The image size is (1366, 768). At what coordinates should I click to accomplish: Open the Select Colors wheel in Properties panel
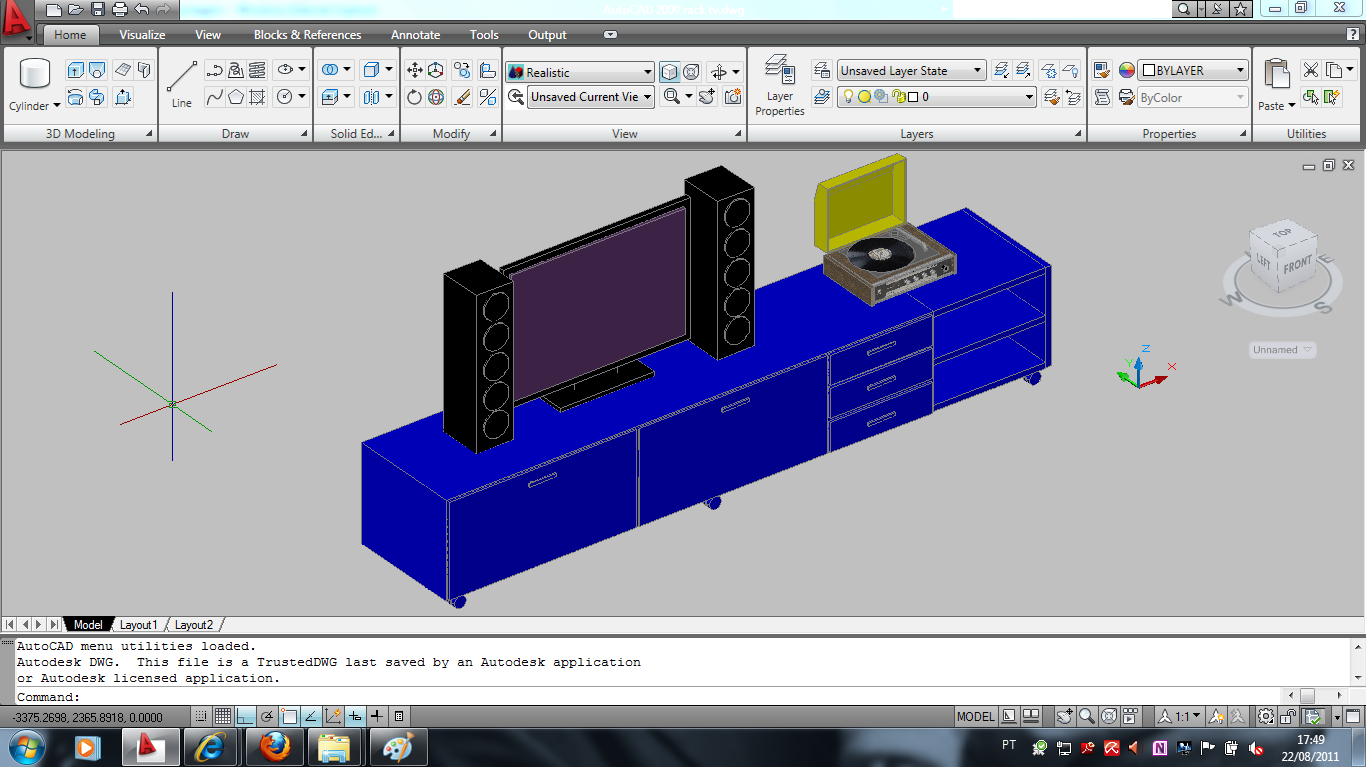1127,70
